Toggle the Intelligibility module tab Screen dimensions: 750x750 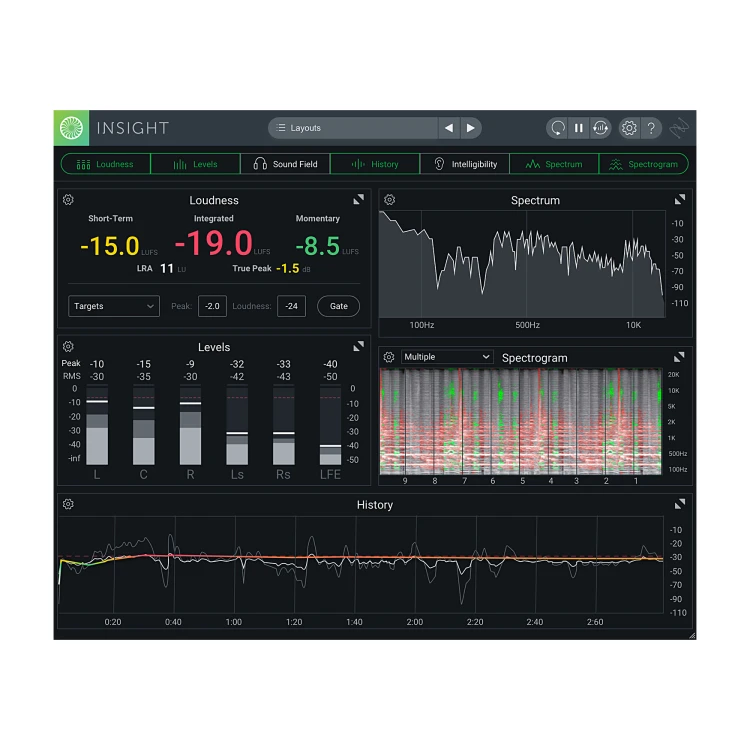coord(464,164)
